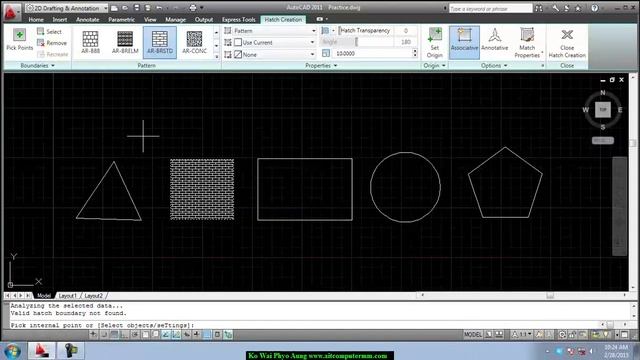This screenshot has height=360, width=640.
Task: Click the Remove boundary objects button
Action: (51, 43)
